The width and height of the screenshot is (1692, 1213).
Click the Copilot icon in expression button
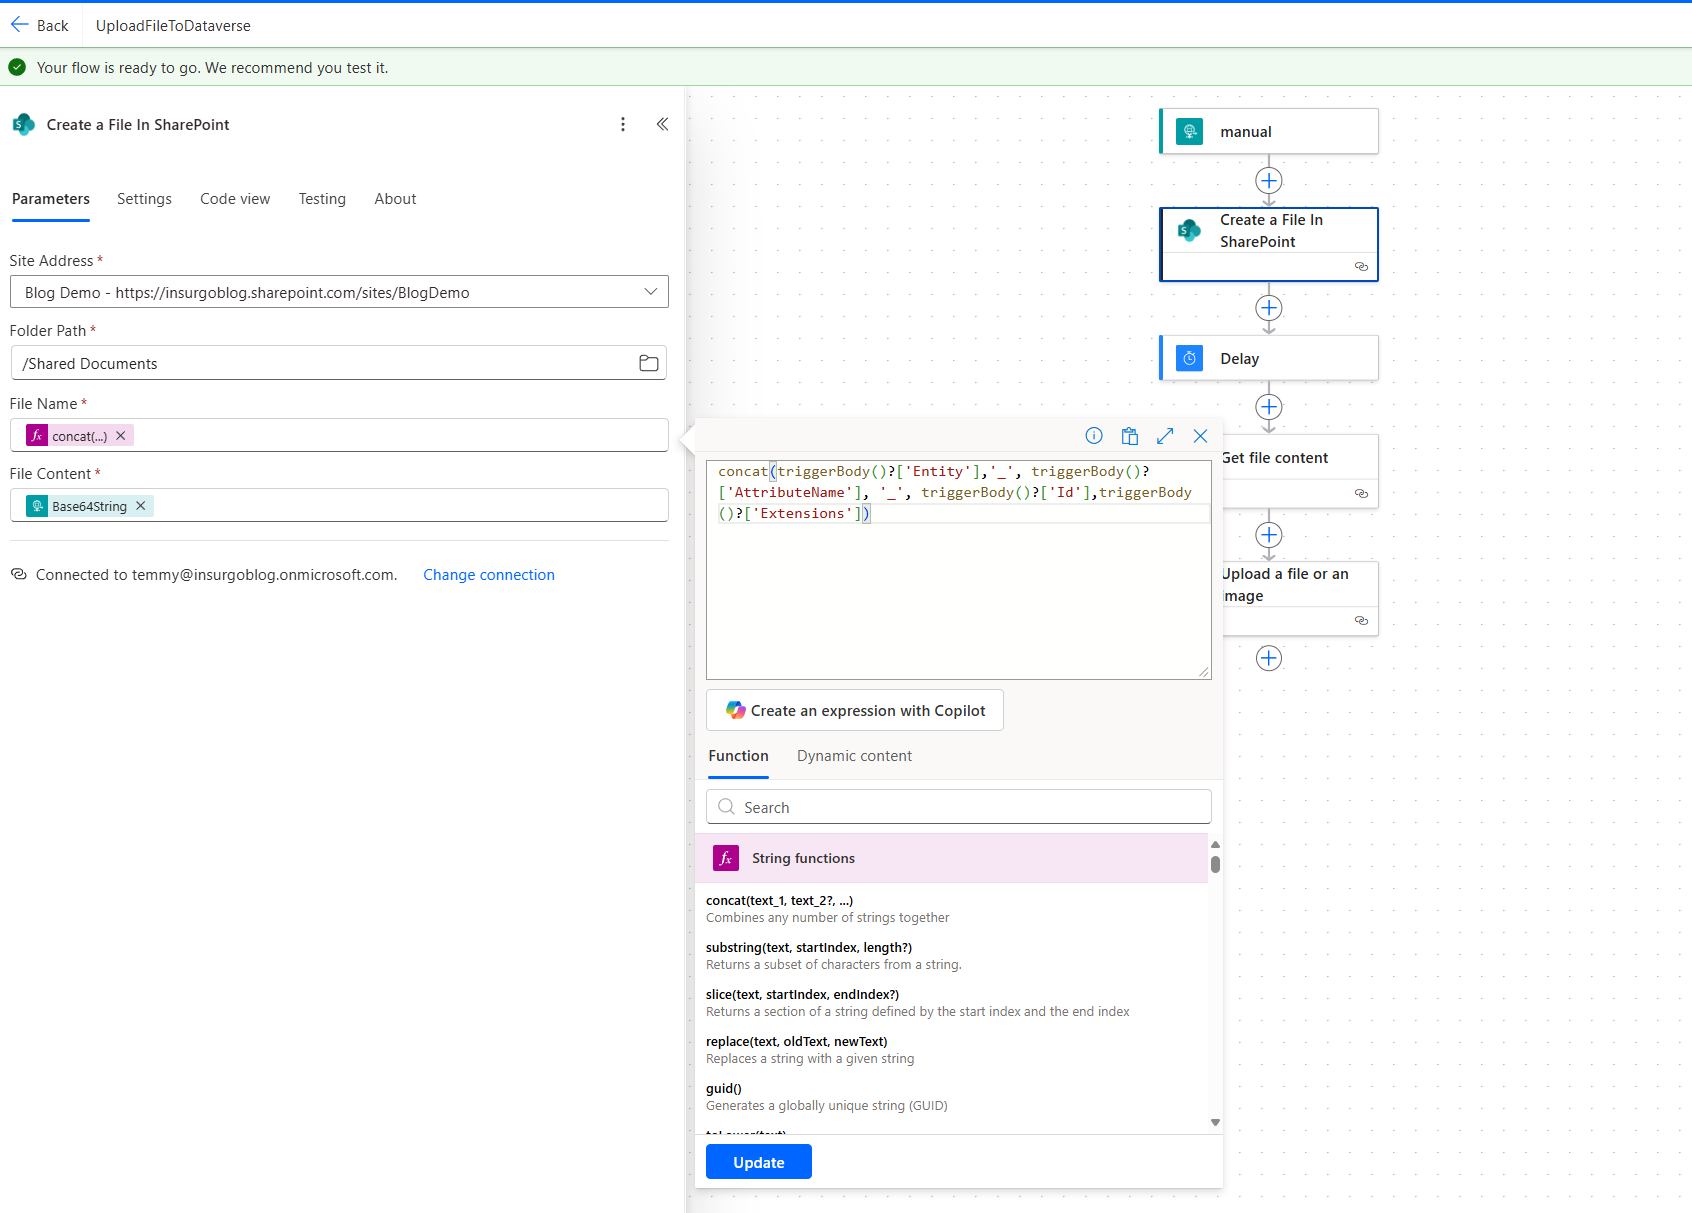736,710
